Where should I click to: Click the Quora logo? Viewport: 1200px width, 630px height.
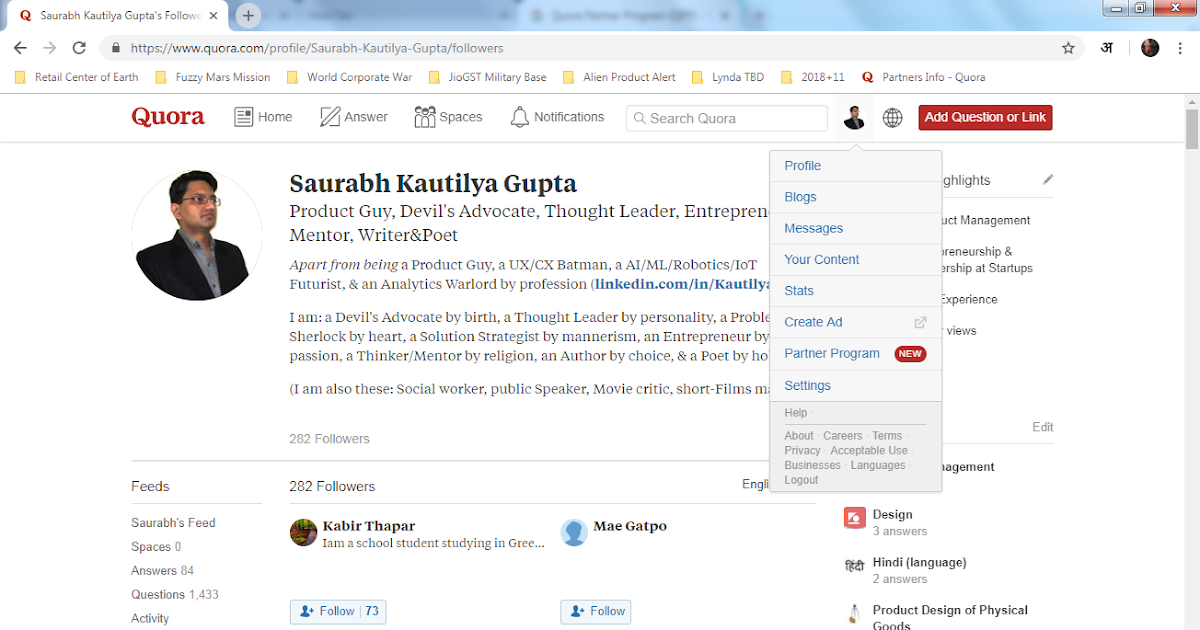[x=168, y=117]
